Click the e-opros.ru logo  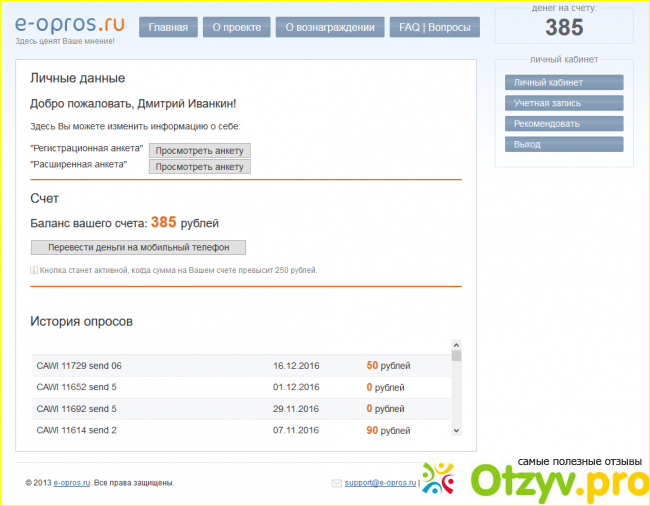pos(68,24)
